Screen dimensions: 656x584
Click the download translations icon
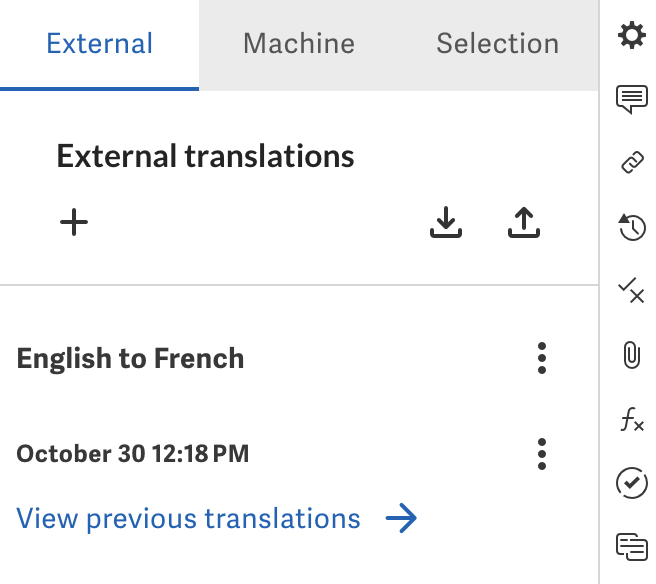coord(446,224)
